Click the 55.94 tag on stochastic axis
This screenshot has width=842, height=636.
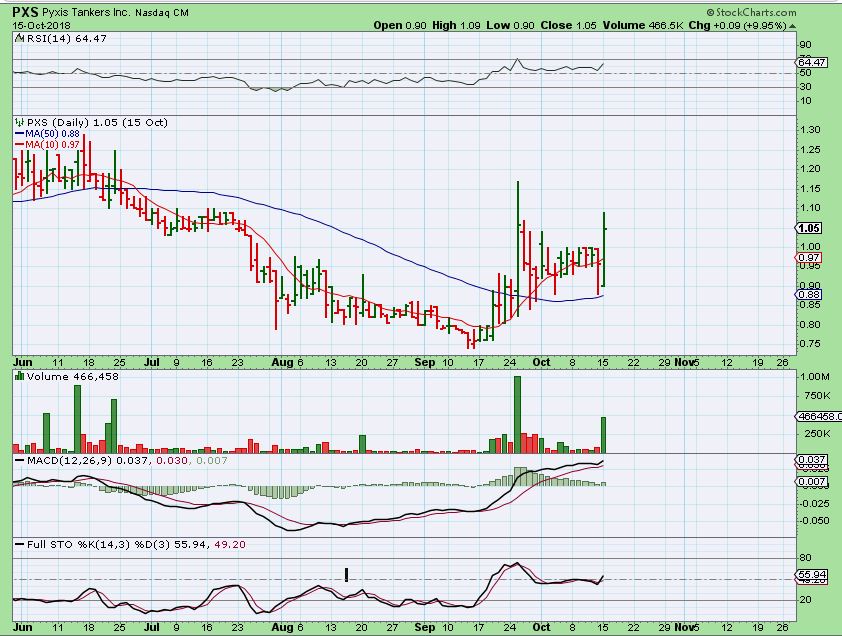click(x=811, y=574)
